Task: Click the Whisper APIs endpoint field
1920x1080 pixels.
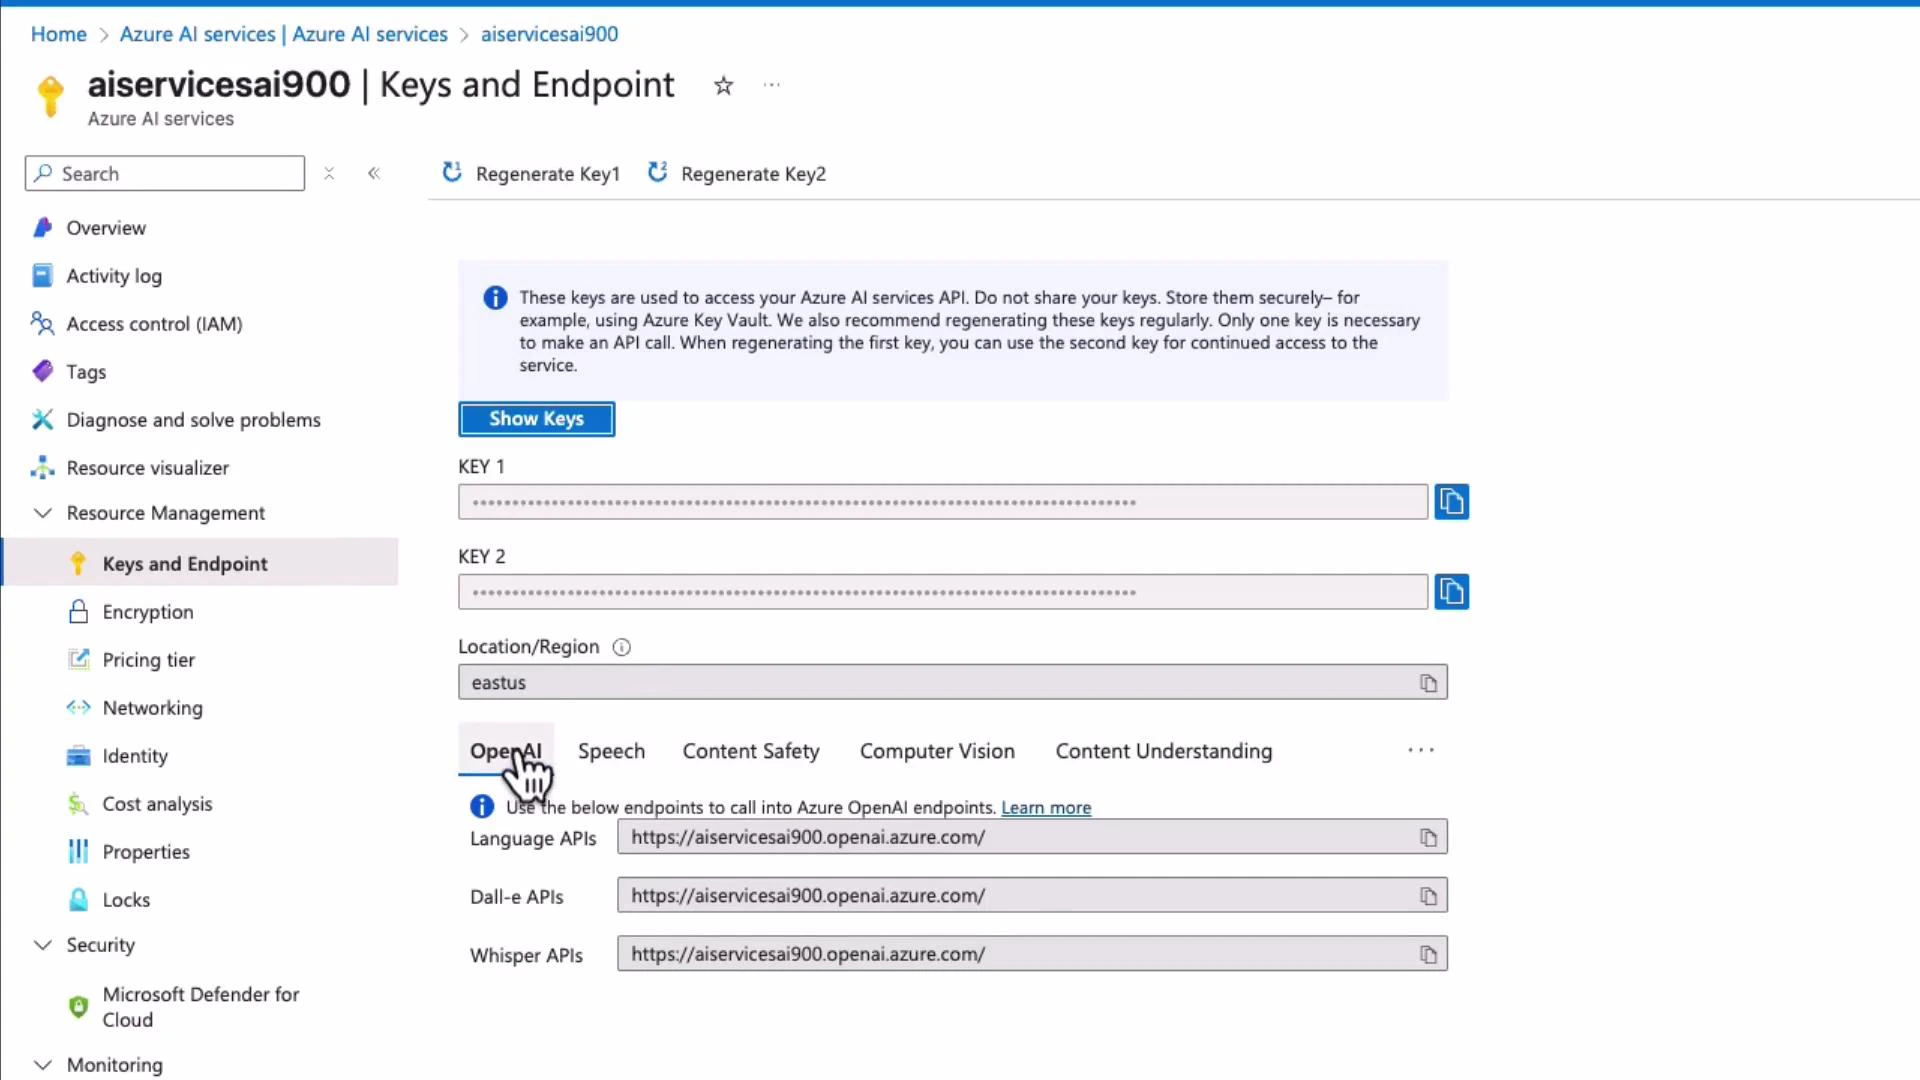Action: 1032,954
